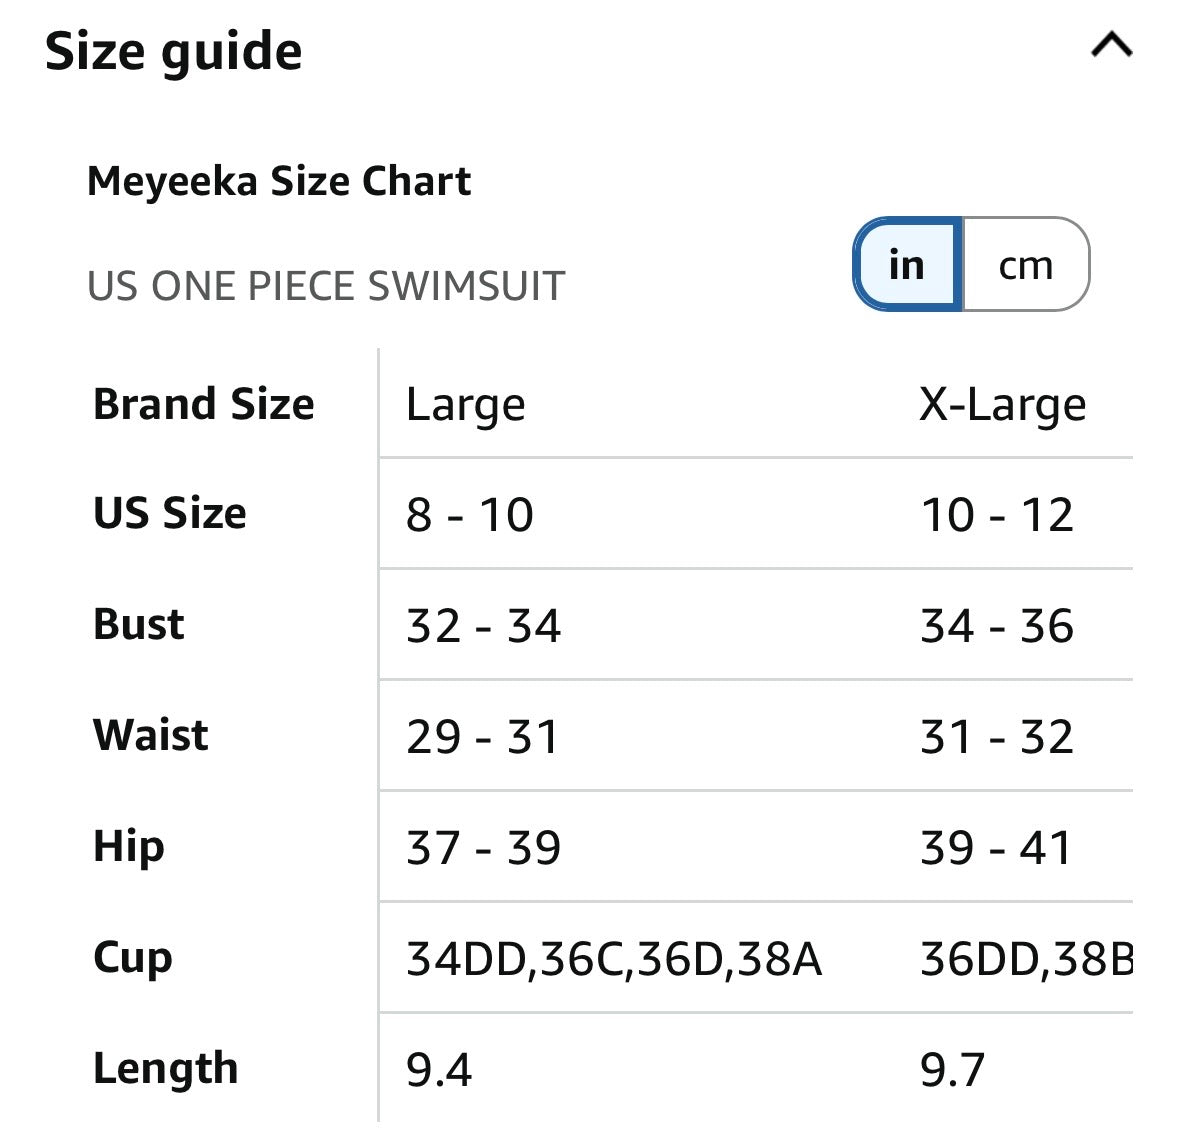Click the Large bust value 32 - 34
The image size is (1178, 1140).
pyautogui.click(x=483, y=626)
